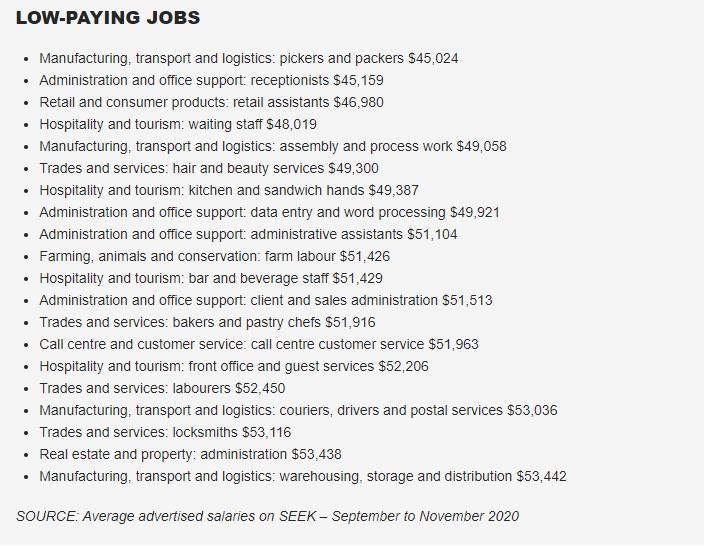
Task: Click data entry and word processing entry
Action: point(269,212)
